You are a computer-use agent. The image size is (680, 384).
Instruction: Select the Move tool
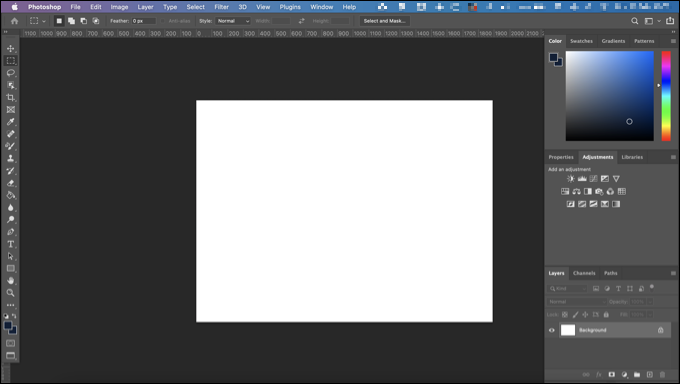click(x=10, y=49)
